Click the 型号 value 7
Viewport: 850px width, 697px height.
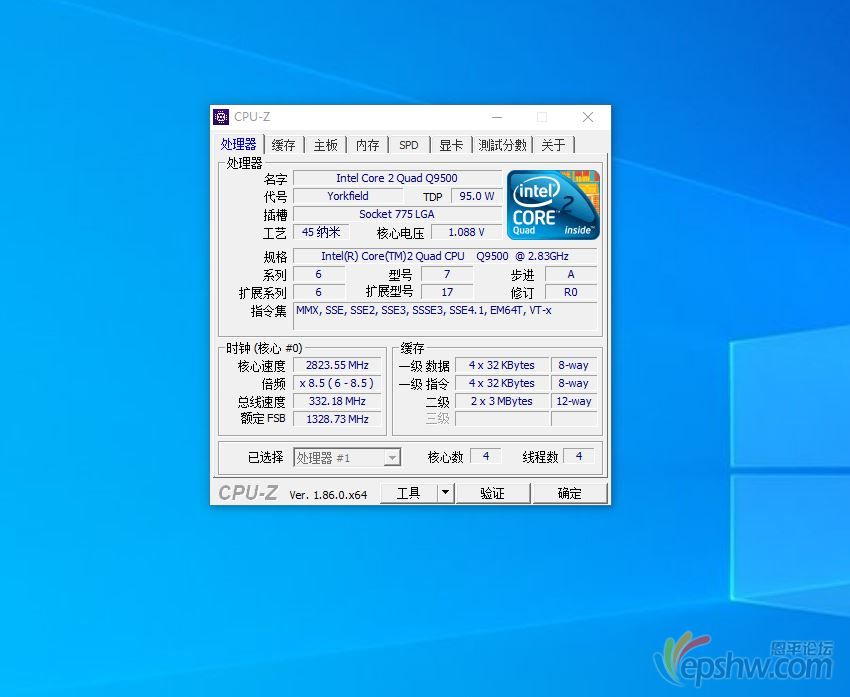pos(447,274)
